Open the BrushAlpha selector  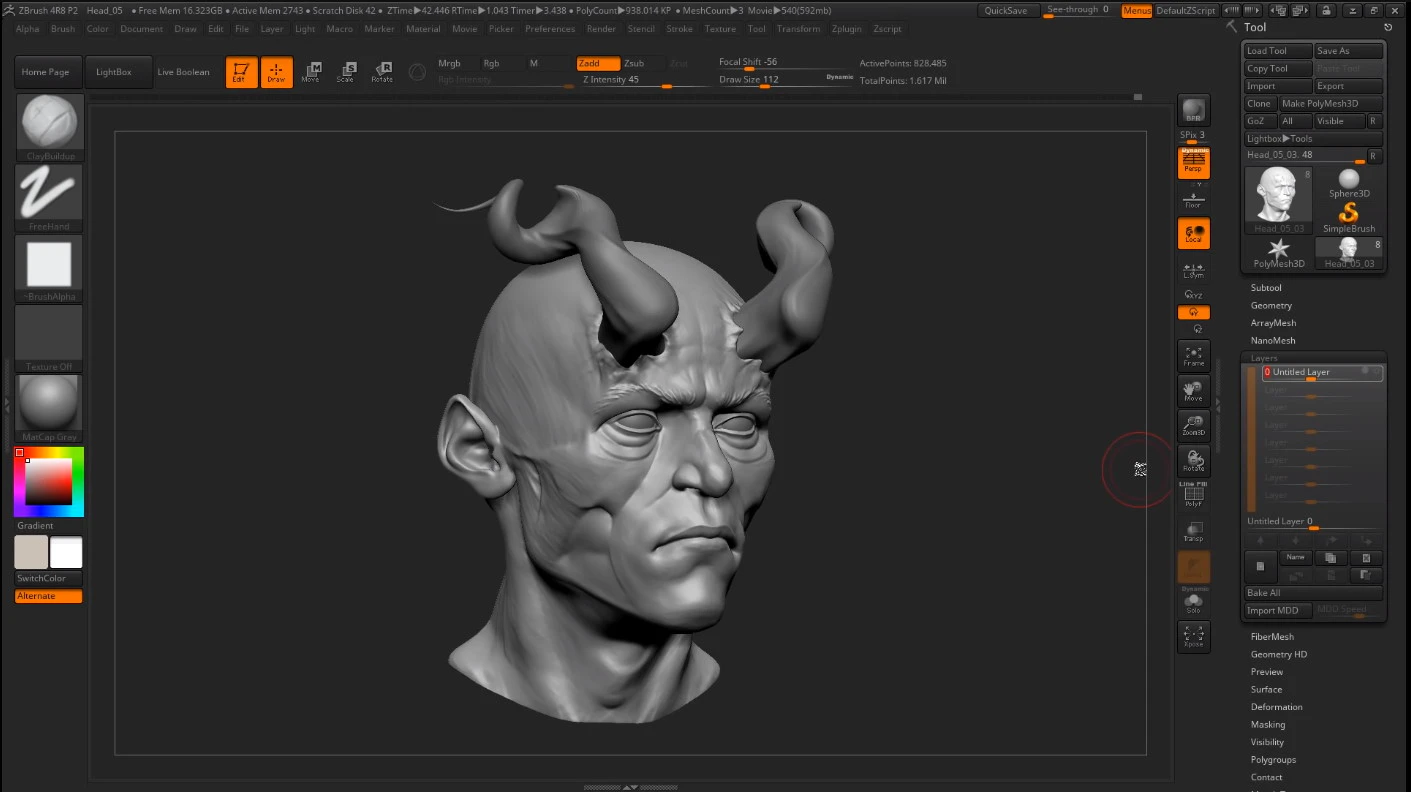click(49, 267)
